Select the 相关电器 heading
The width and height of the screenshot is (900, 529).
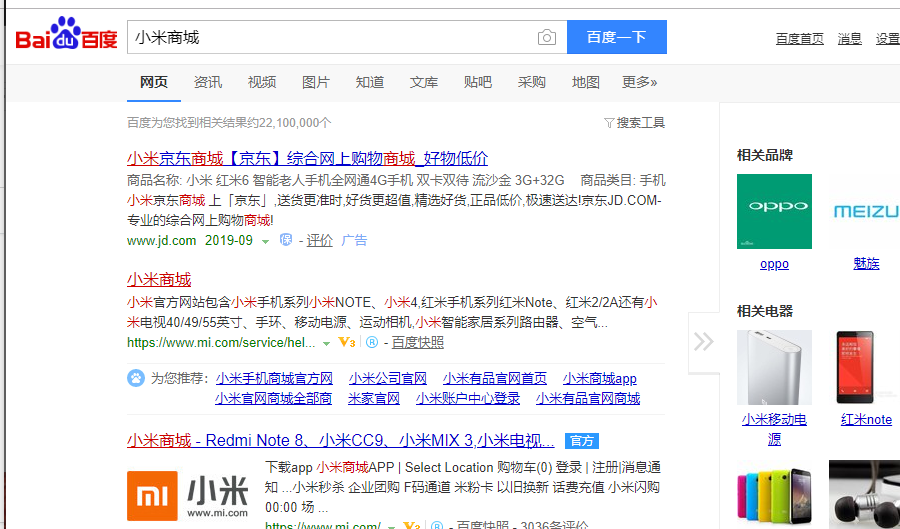click(765, 311)
